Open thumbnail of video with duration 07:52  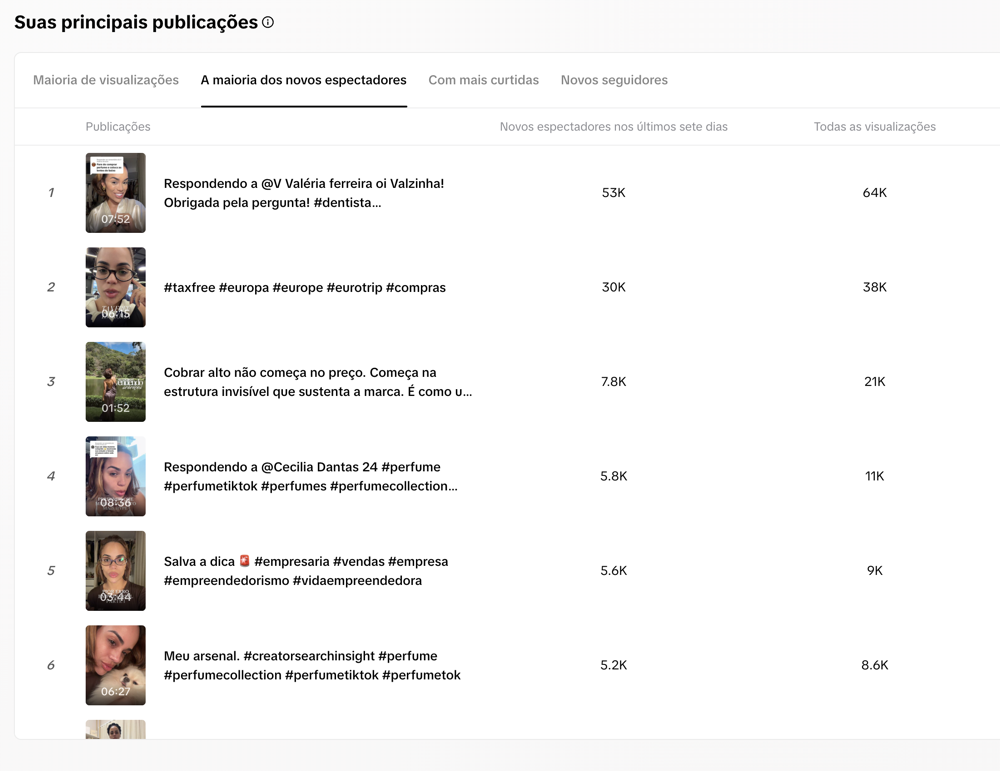[115, 193]
